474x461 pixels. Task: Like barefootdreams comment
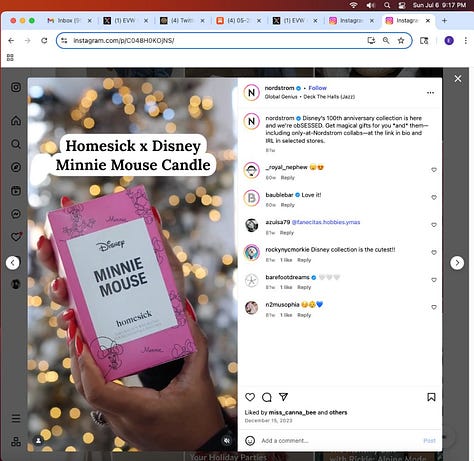pos(434,280)
